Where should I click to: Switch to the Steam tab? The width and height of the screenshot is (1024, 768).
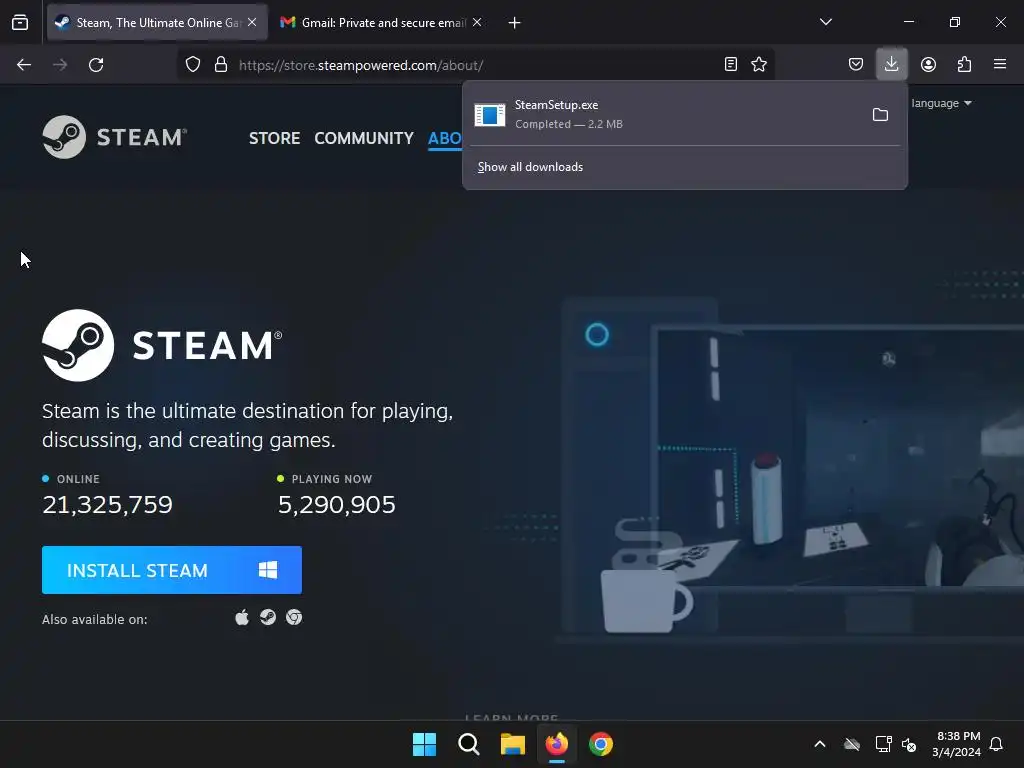(x=157, y=23)
